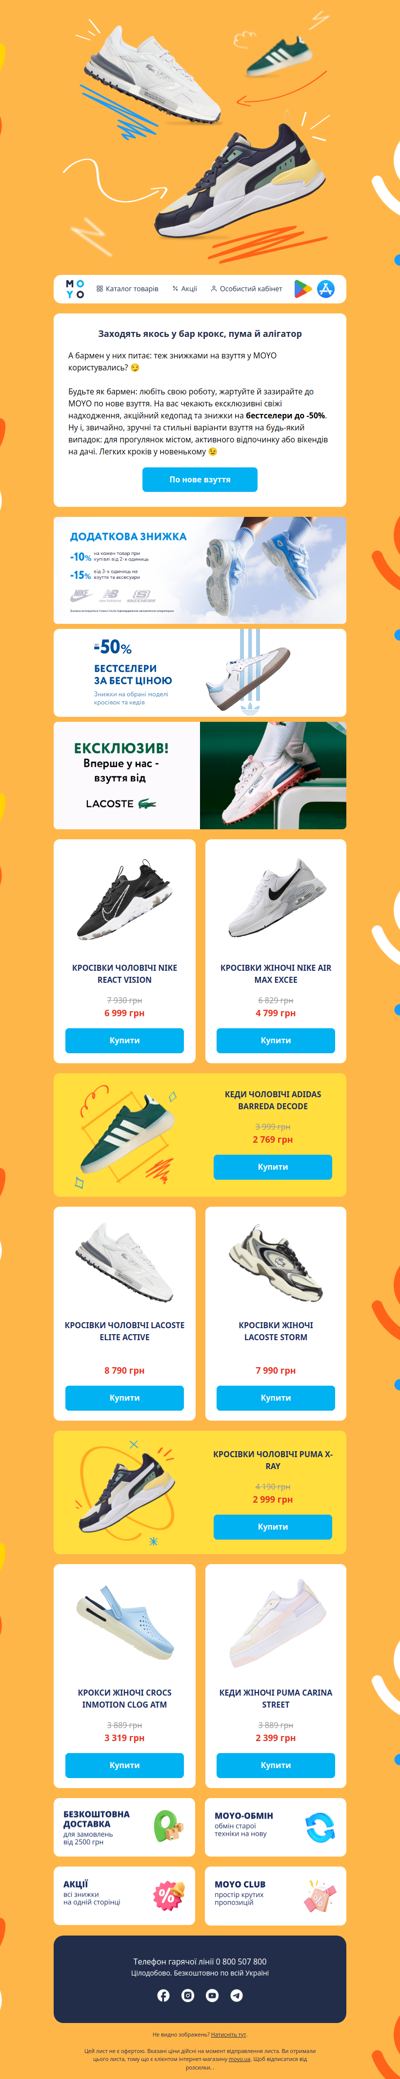Click the По нове взуття button
This screenshot has width=400, height=2079.
pos(200,479)
